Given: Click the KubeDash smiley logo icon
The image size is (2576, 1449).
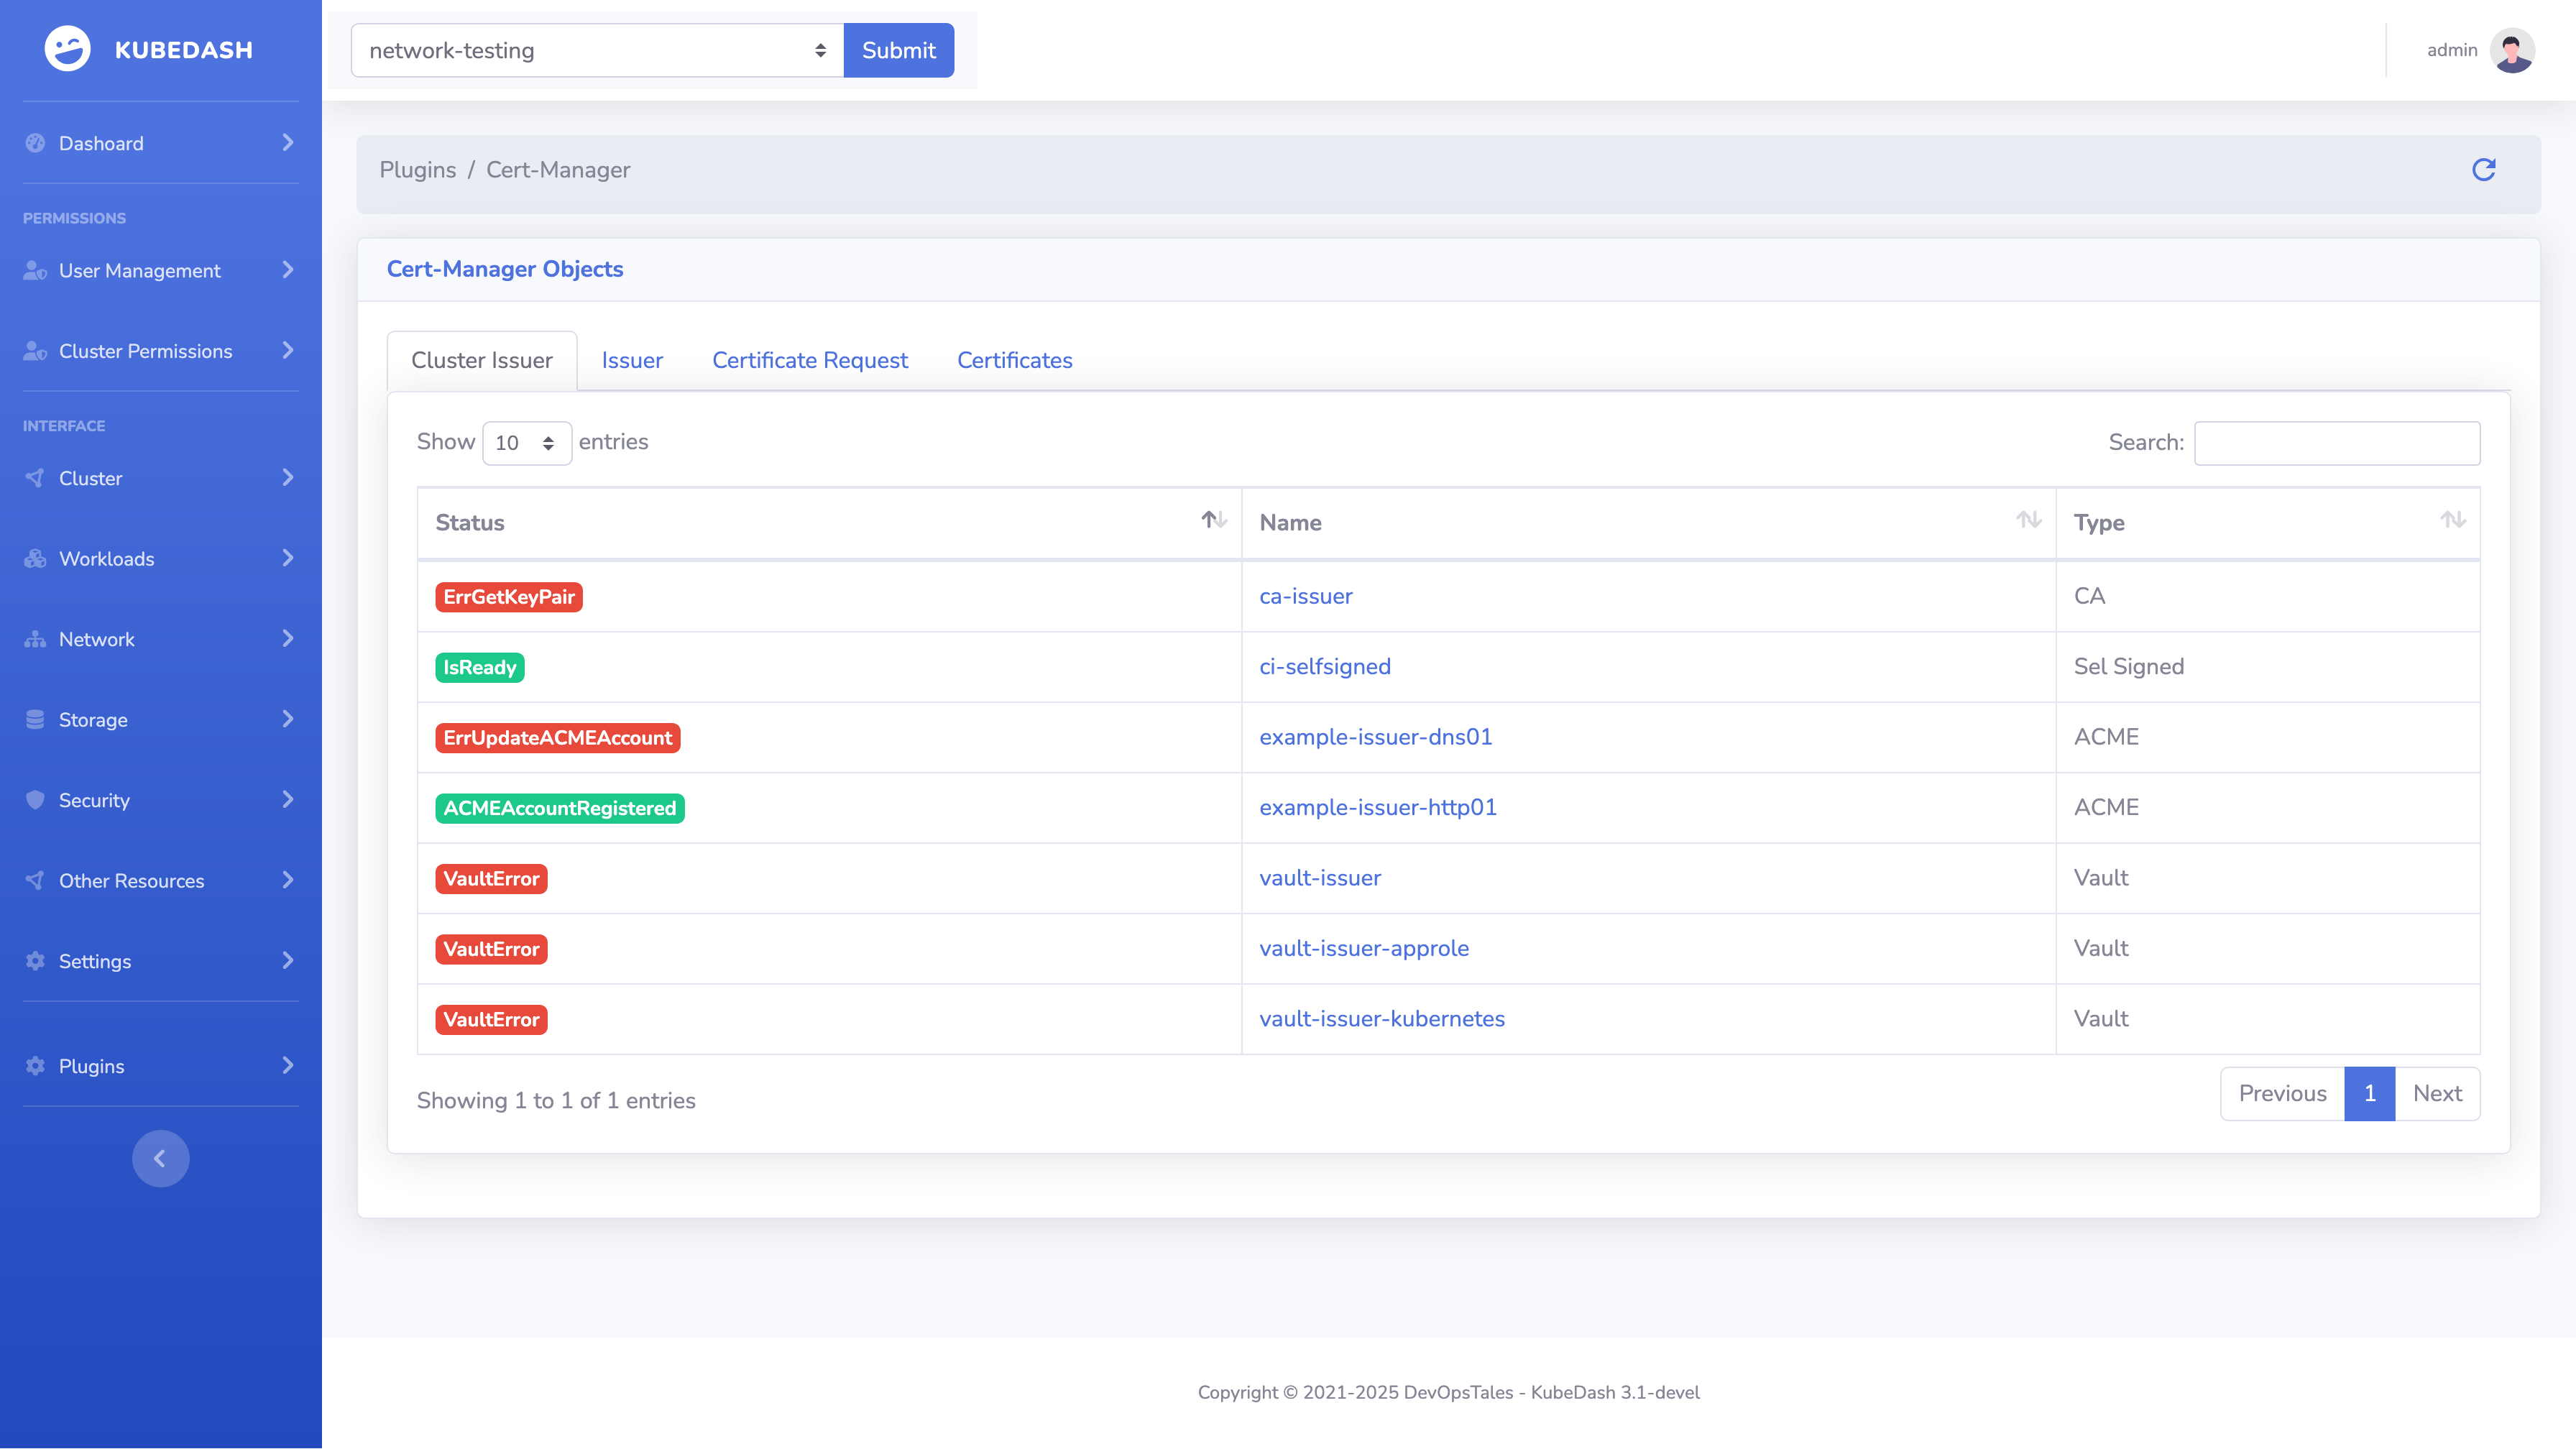Looking at the screenshot, I should tap(67, 49).
